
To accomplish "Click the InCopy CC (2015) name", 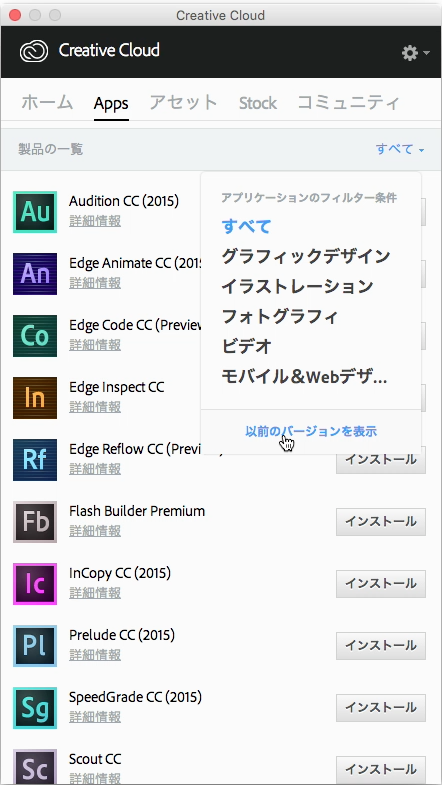I will (x=120, y=574).
